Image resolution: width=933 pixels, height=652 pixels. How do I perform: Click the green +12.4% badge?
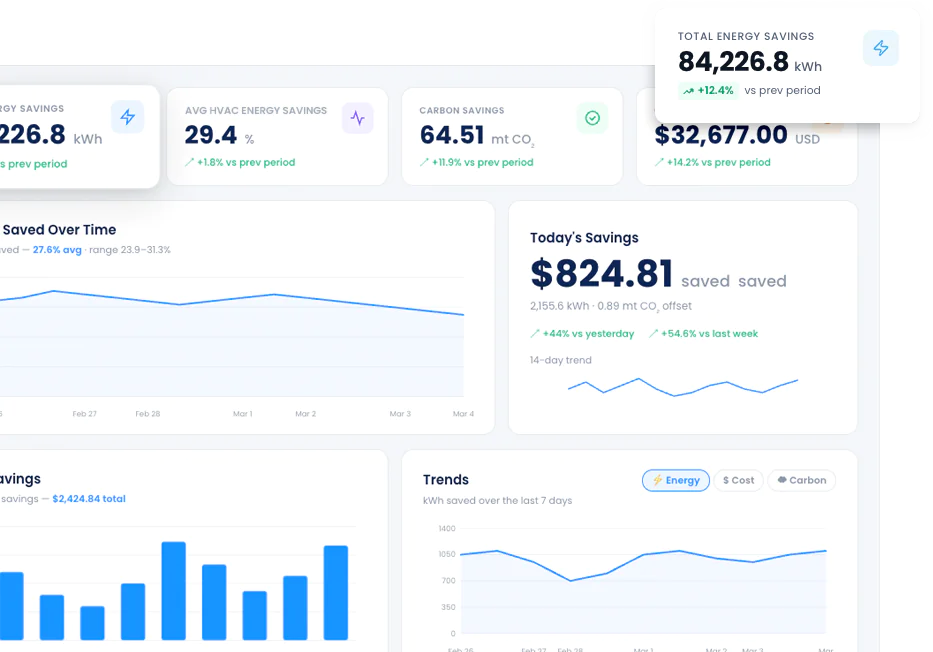tap(708, 90)
